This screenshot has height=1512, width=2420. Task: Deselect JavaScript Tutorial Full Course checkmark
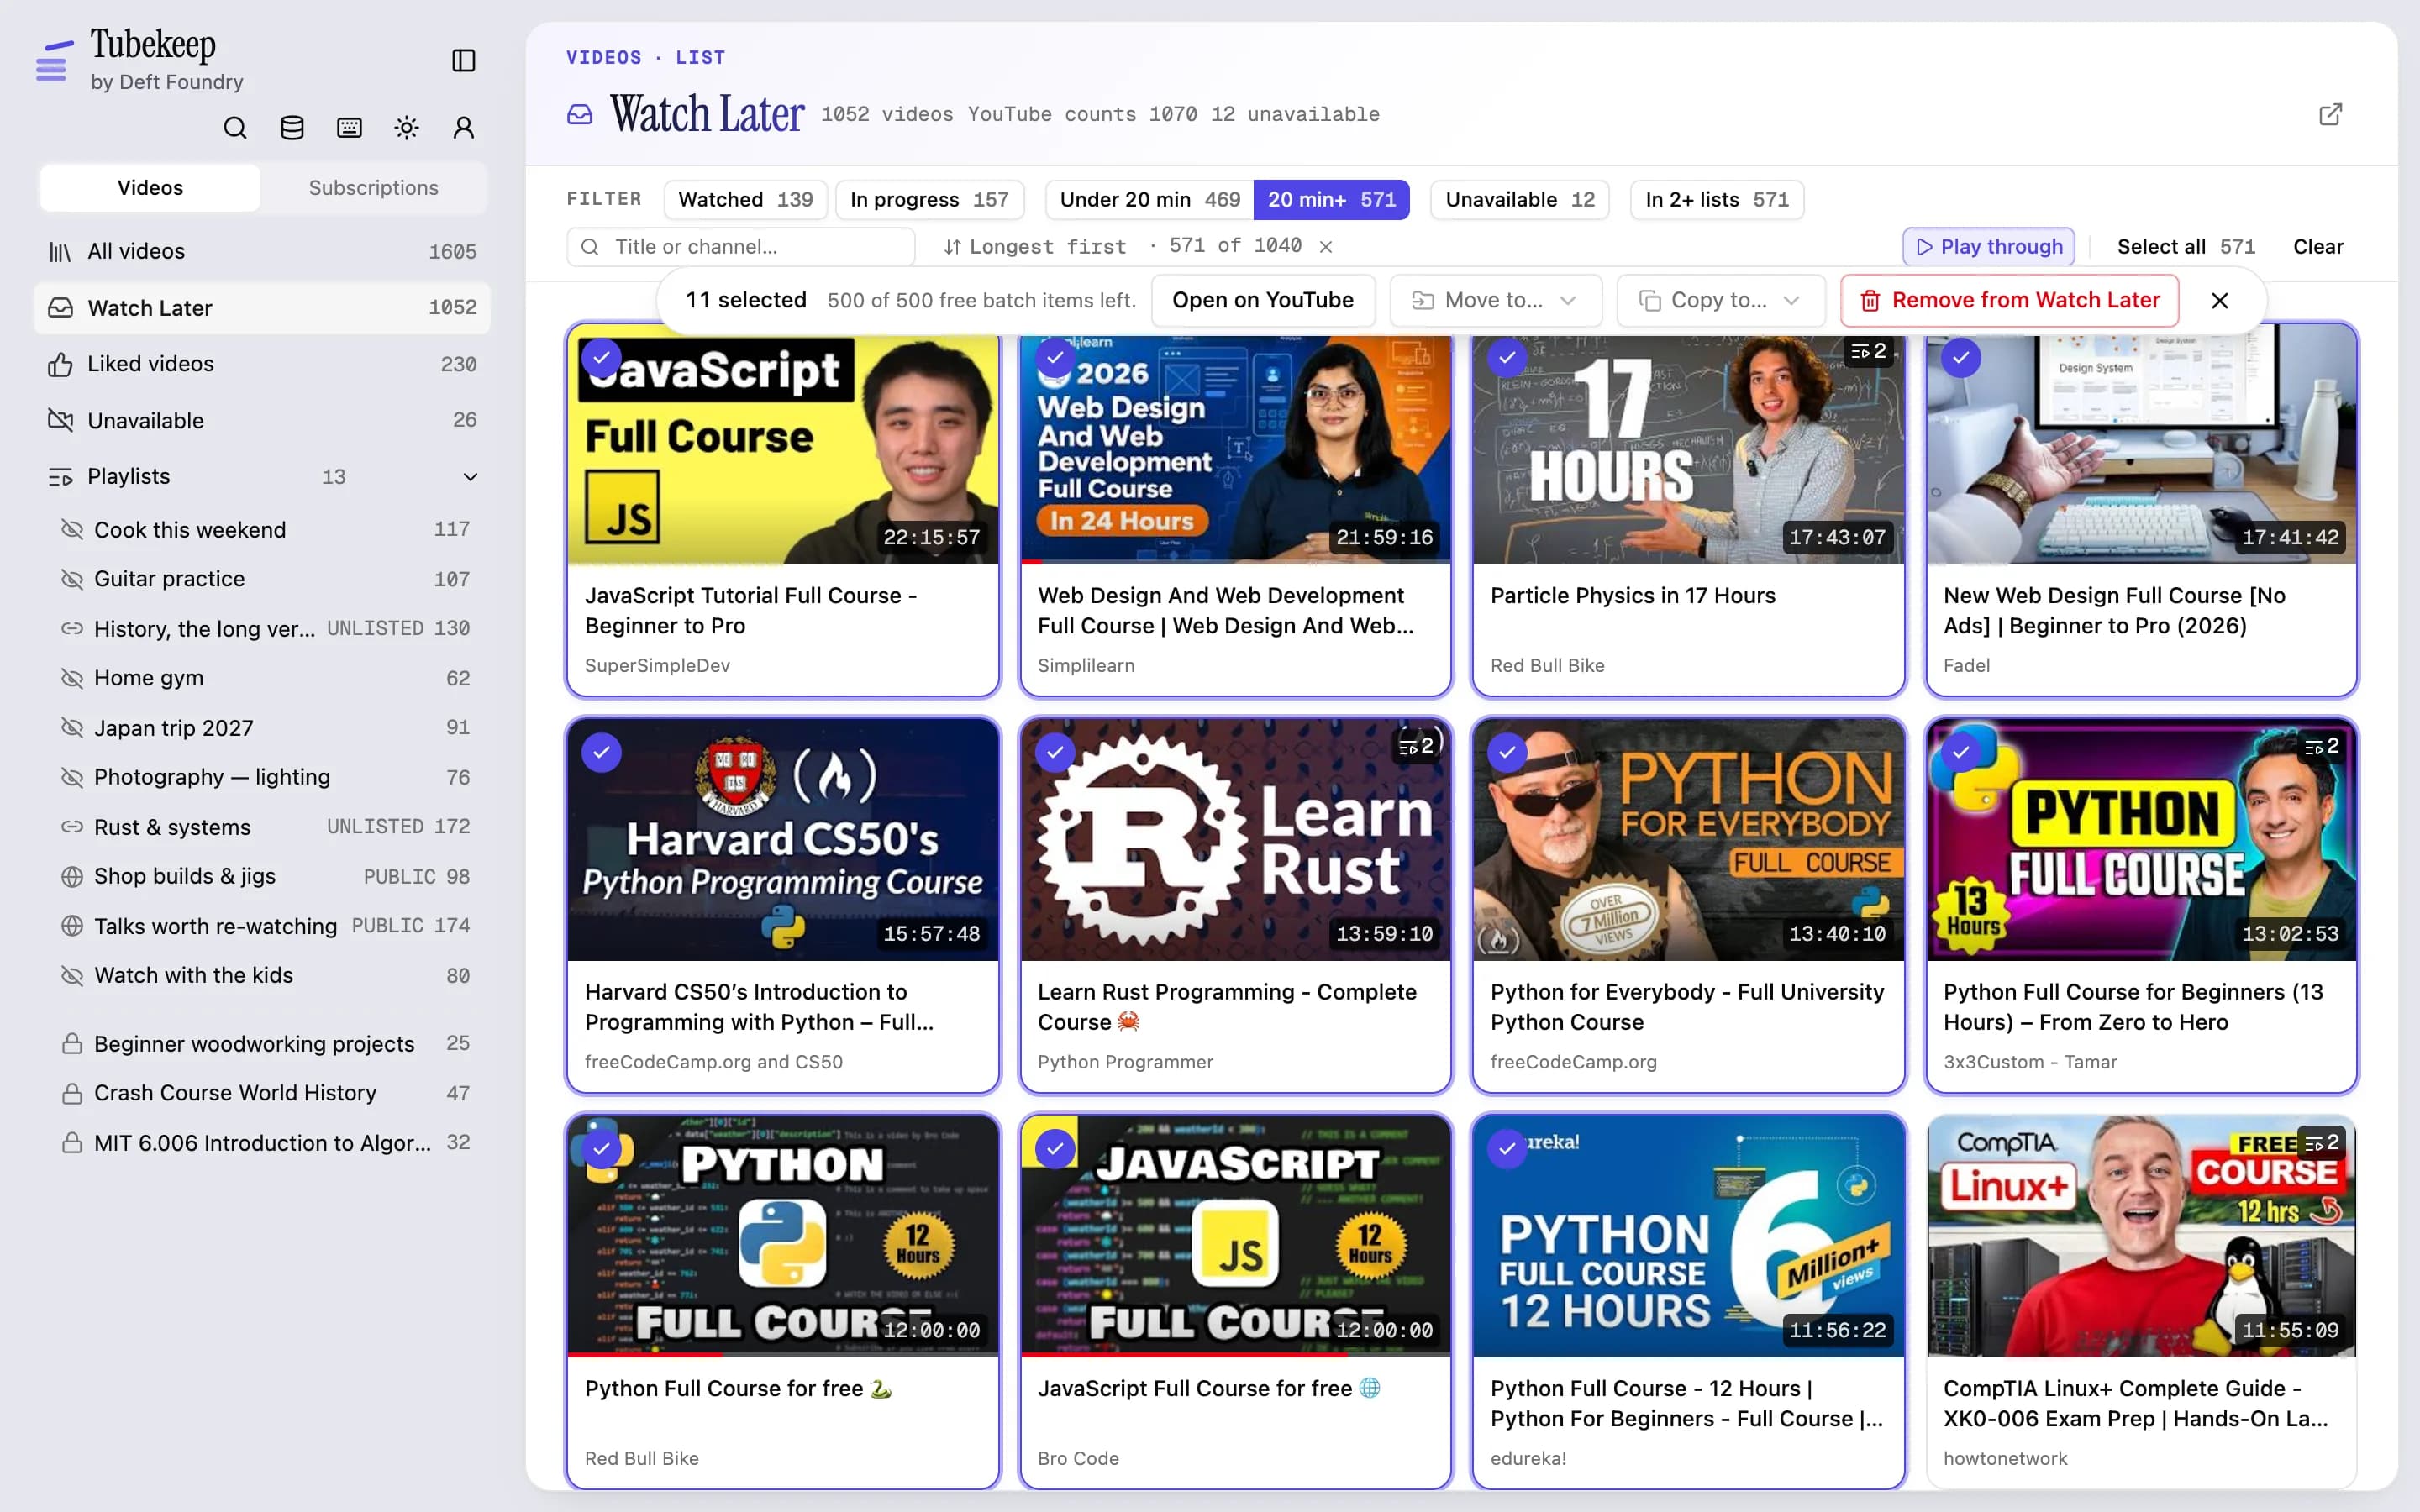click(x=601, y=357)
